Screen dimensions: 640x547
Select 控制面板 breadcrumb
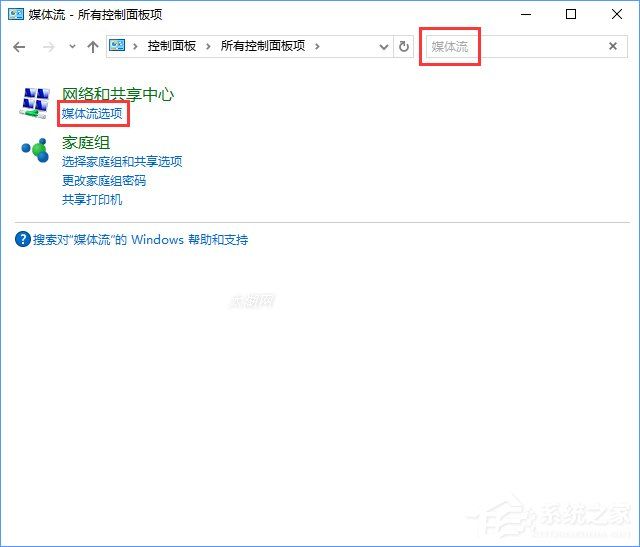coord(172,46)
